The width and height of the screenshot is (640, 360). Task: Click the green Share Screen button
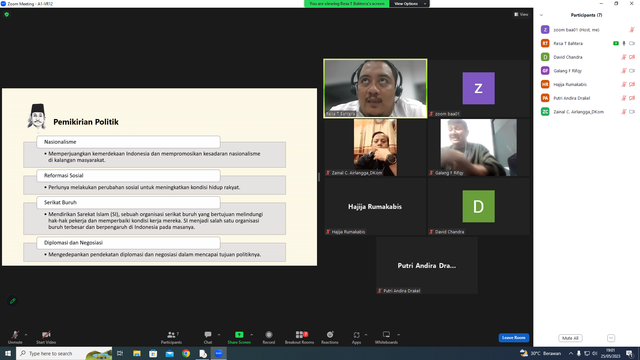coord(239,337)
